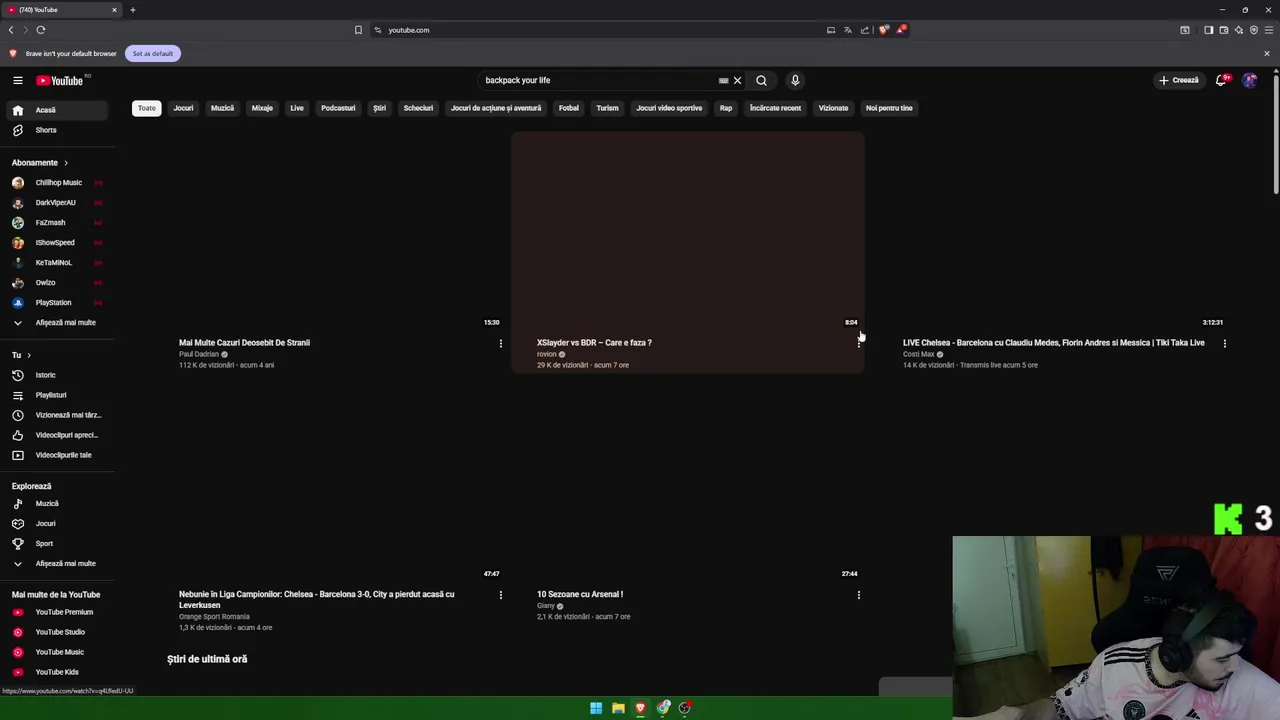Expand the Abonamente section header

(40, 162)
